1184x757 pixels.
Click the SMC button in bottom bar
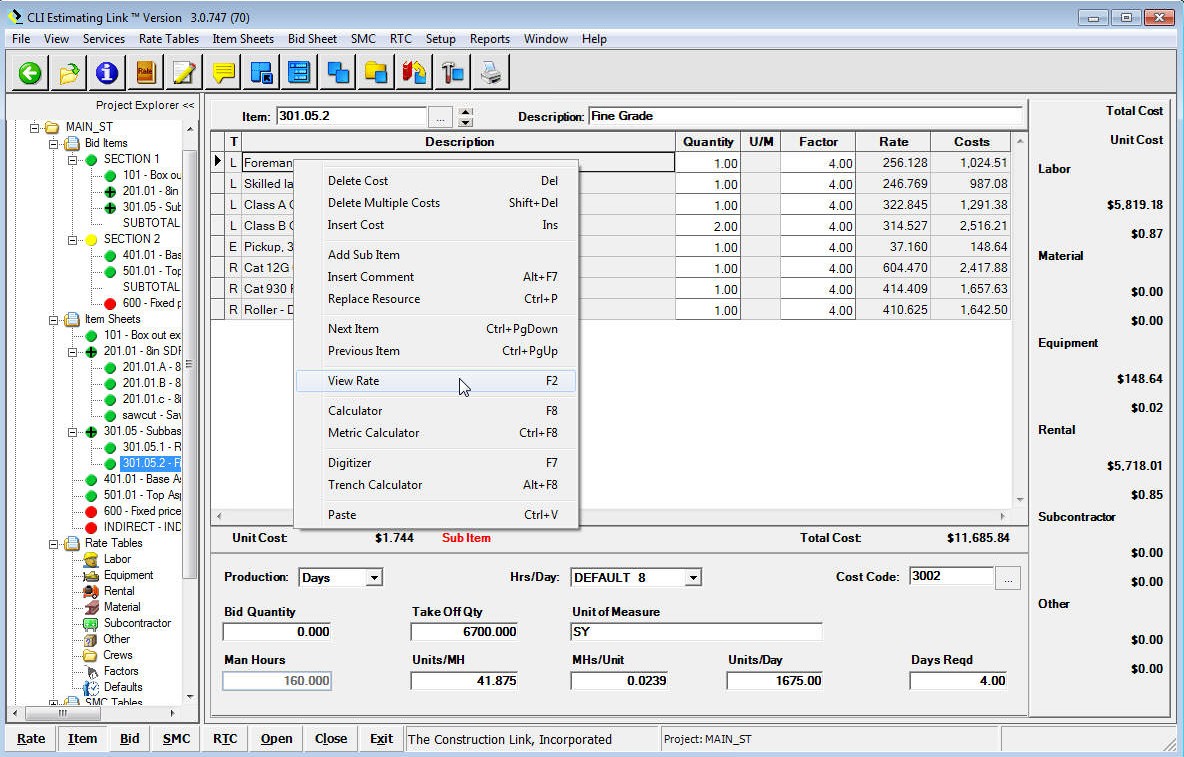[177, 739]
